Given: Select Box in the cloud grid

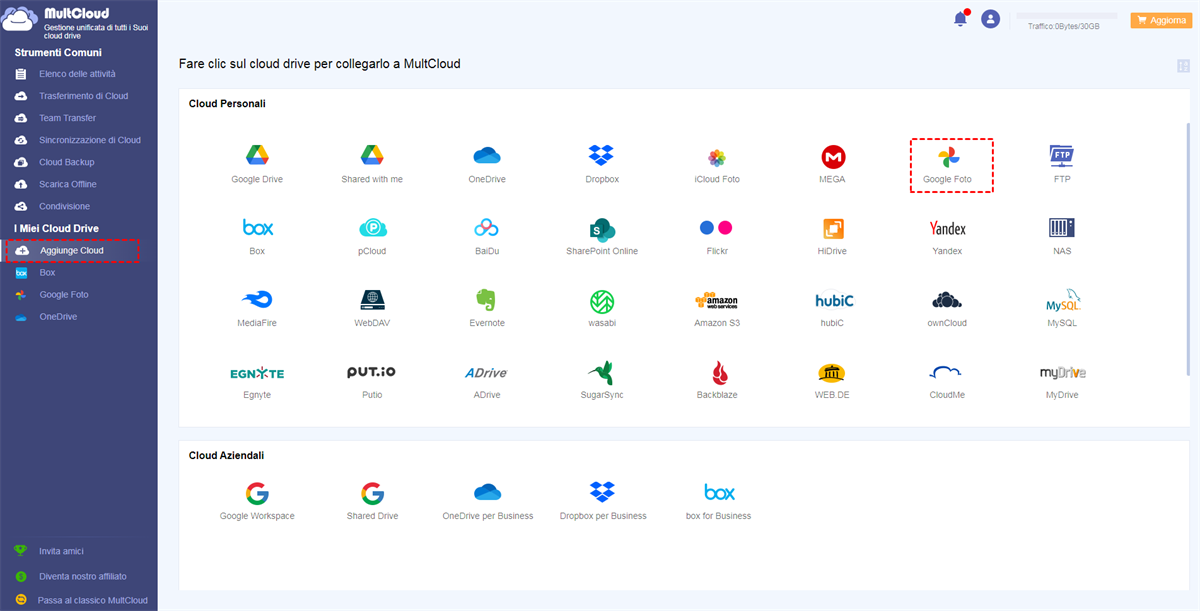Looking at the screenshot, I should click(x=257, y=237).
